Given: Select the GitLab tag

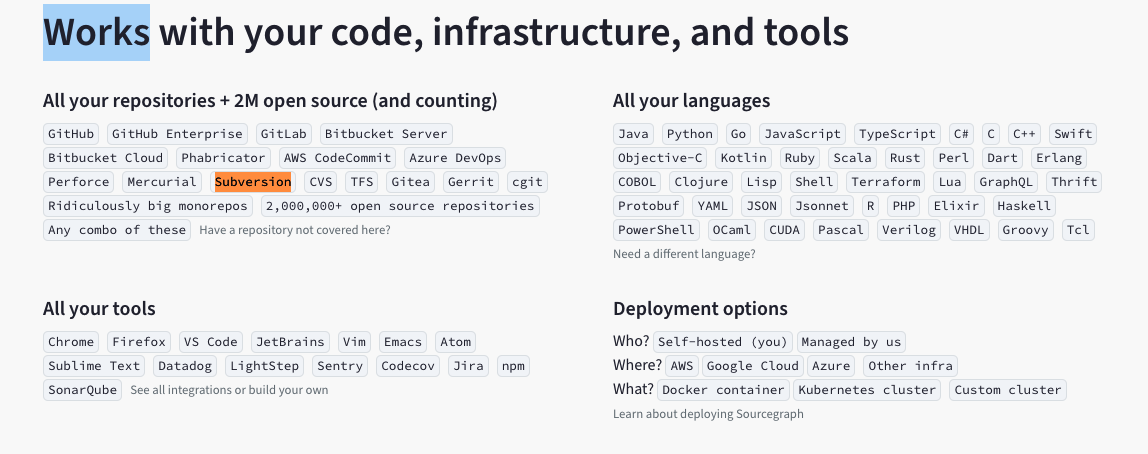Looking at the screenshot, I should point(285,134).
